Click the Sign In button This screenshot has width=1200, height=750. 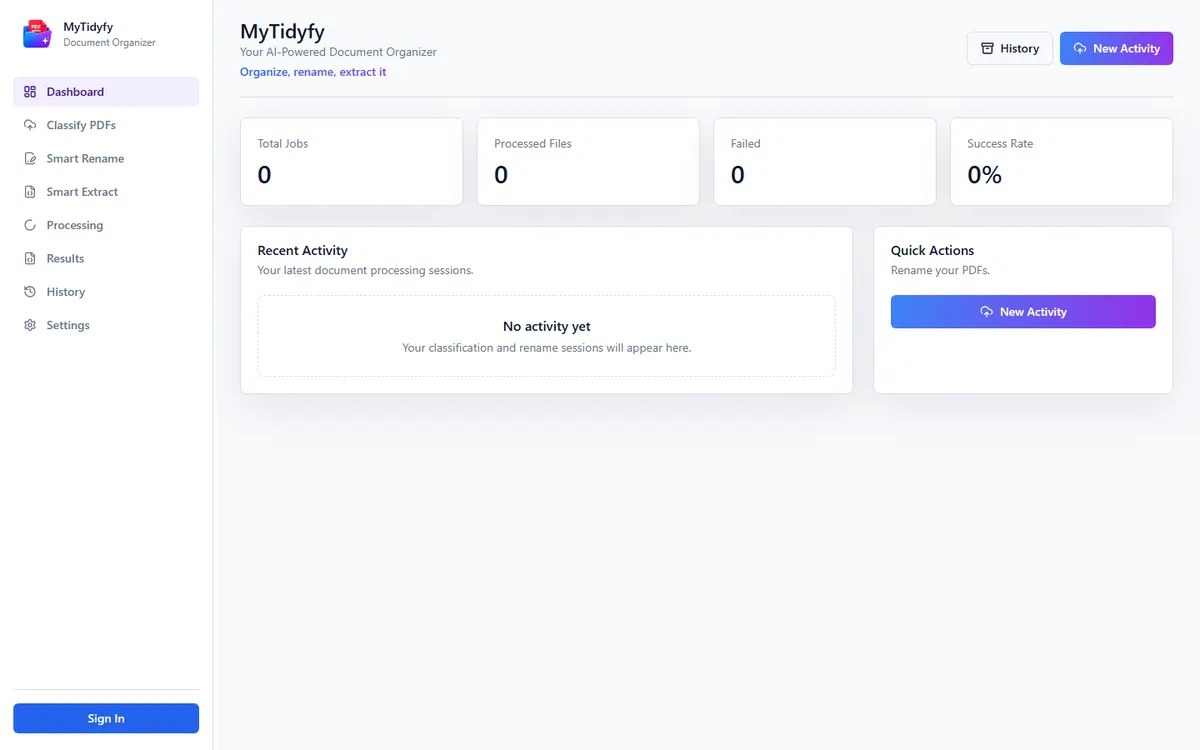[x=106, y=718]
